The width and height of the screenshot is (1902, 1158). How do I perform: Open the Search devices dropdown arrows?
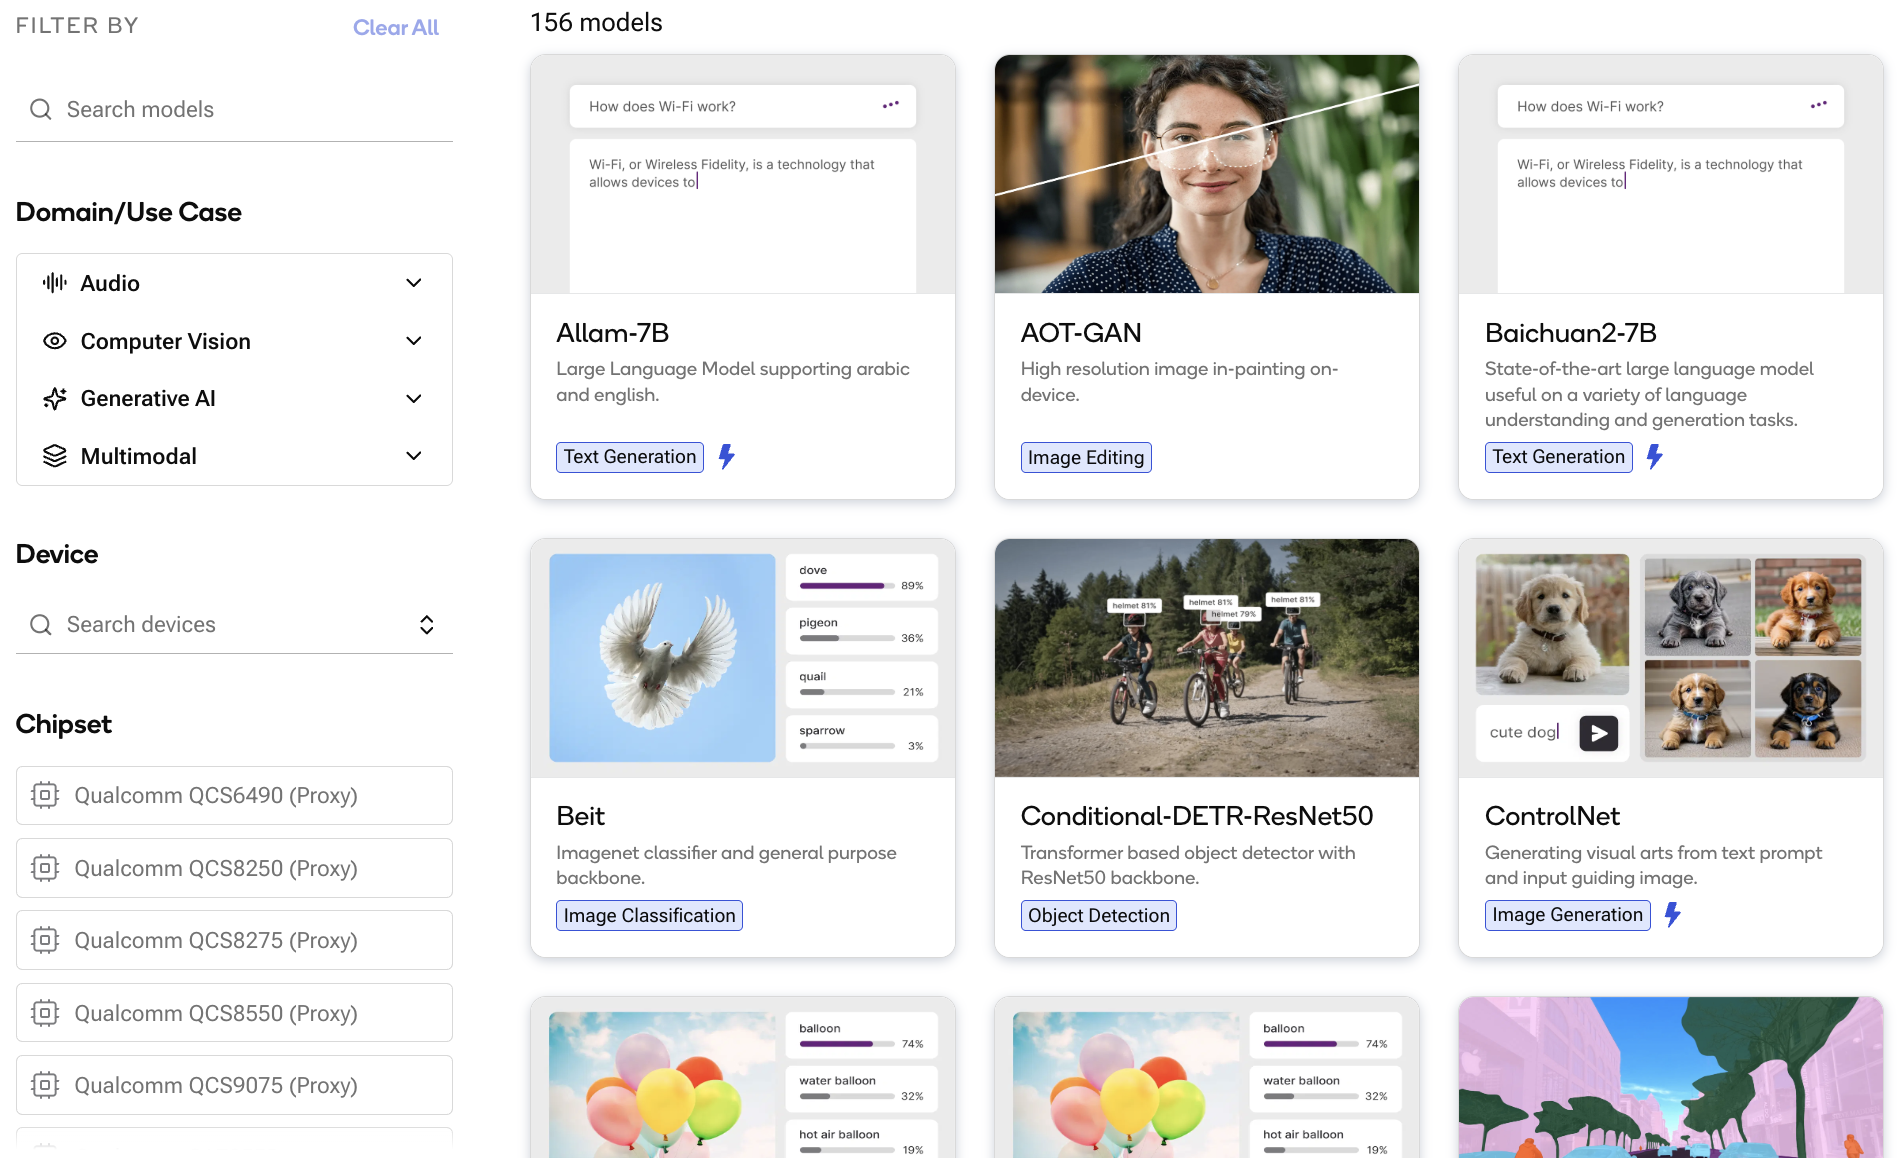(x=427, y=625)
